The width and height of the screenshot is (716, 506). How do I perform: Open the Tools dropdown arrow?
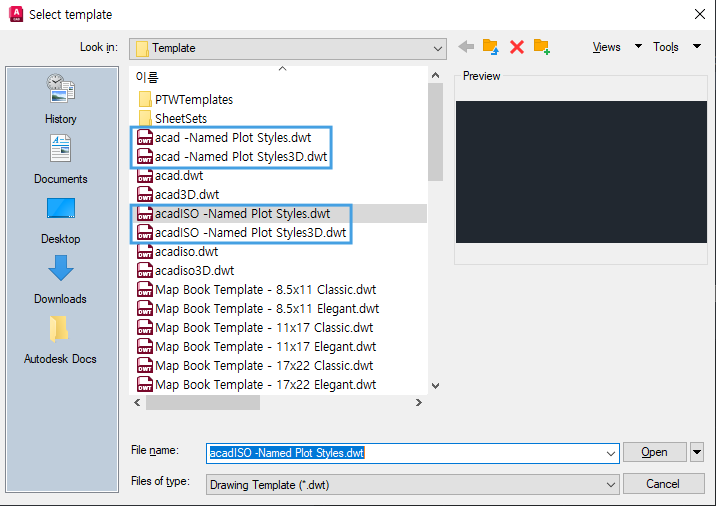coord(697,46)
